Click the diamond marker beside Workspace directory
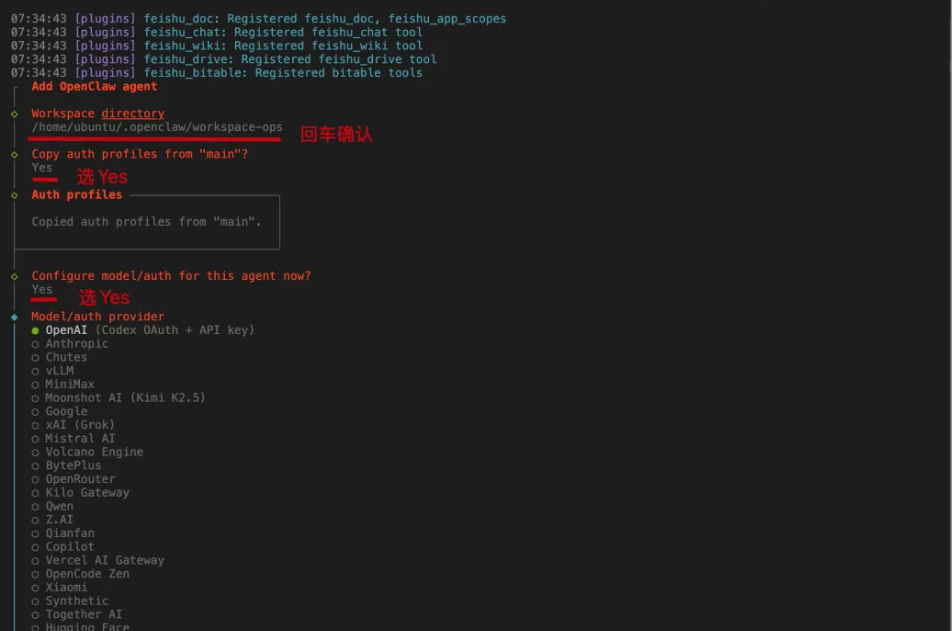The height and width of the screenshot is (631, 952). pos(15,114)
